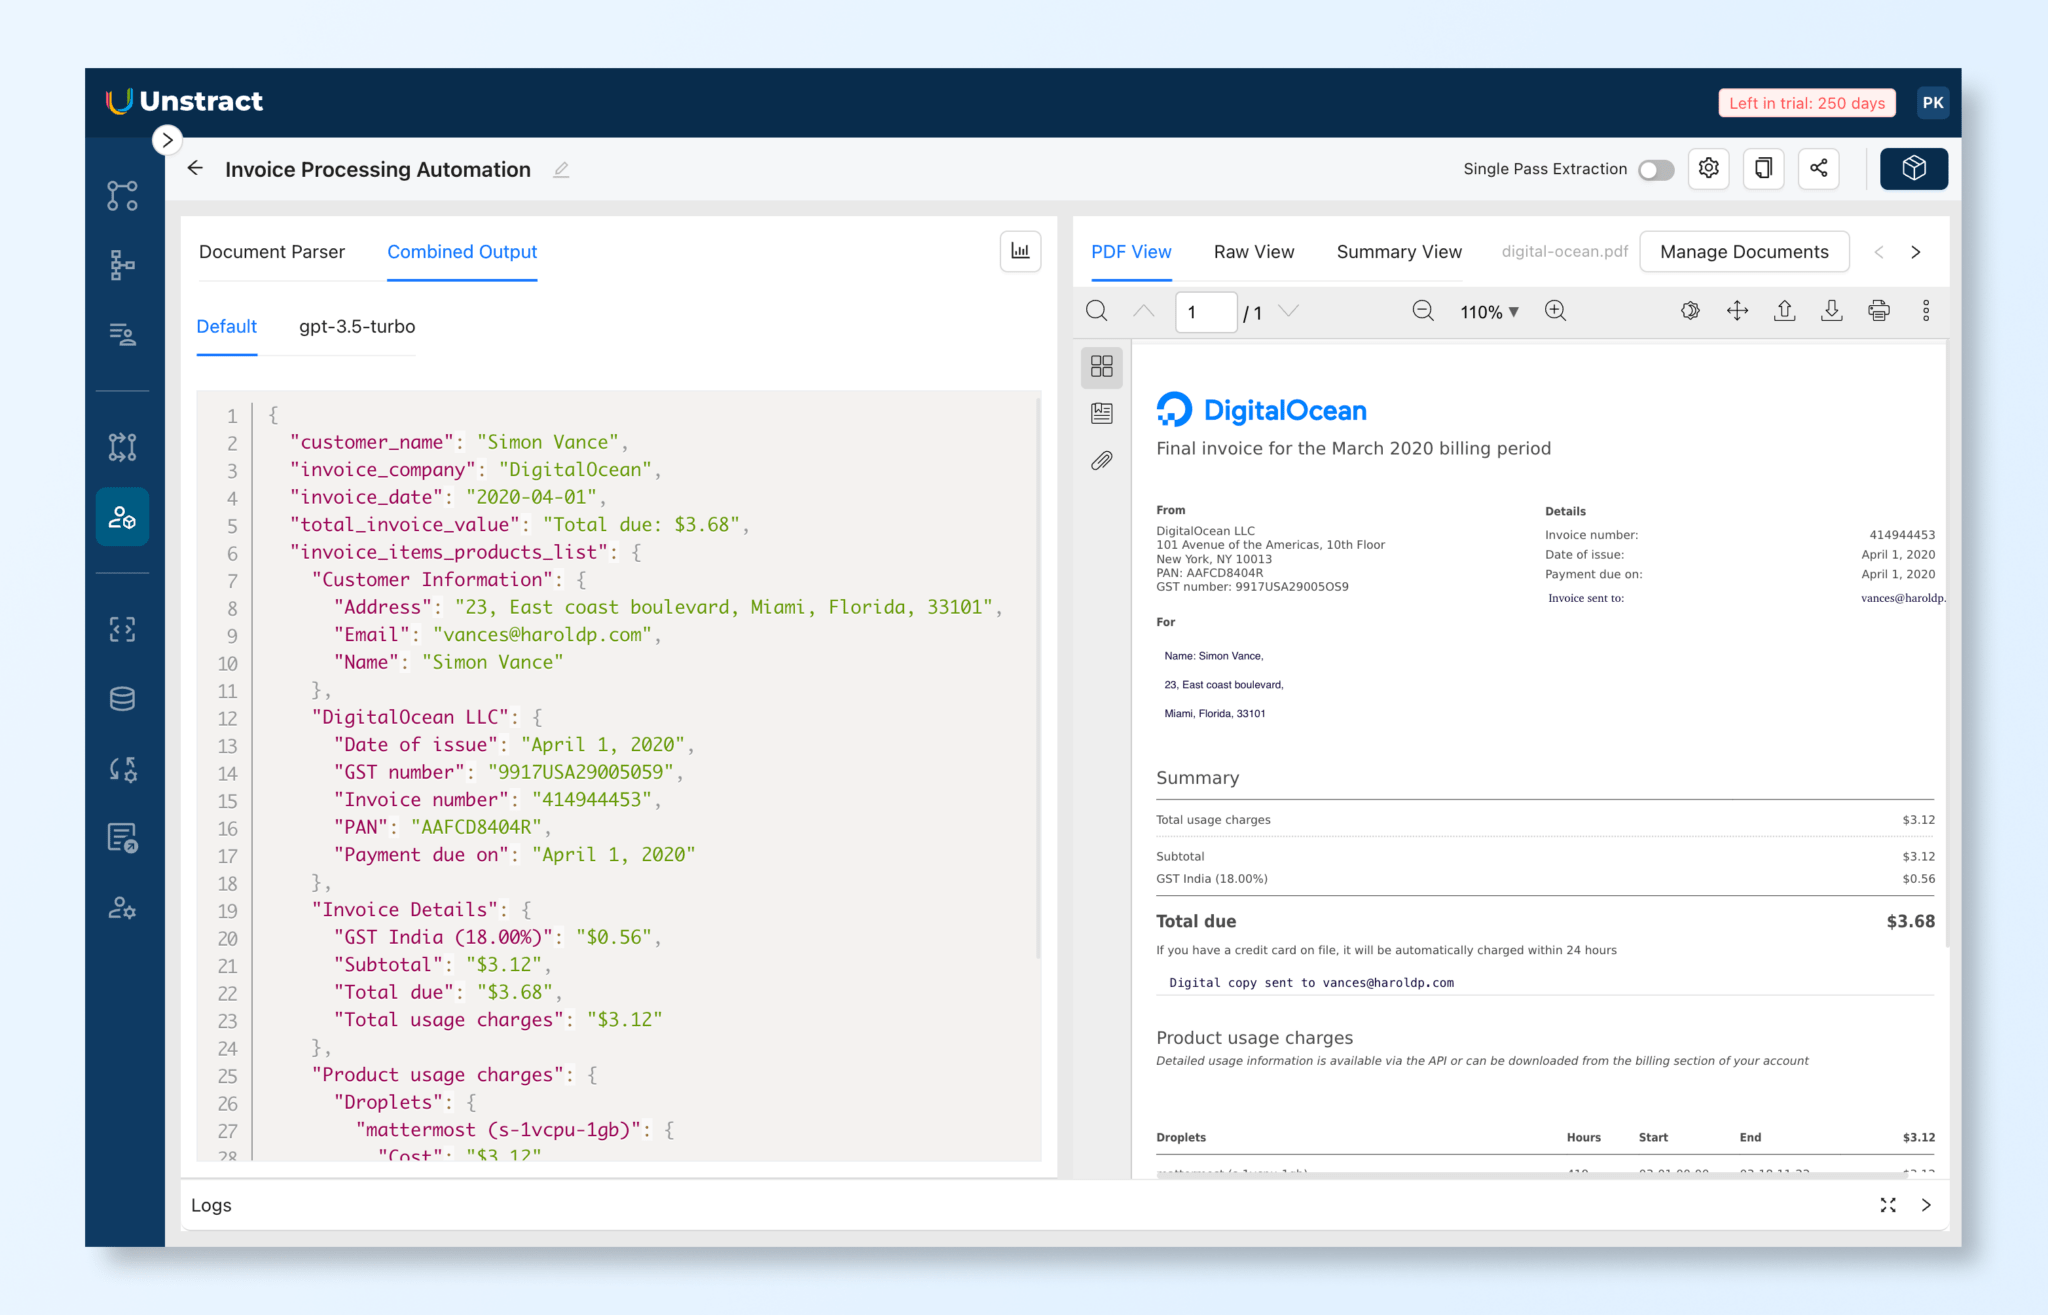Select the database icon in the left sidebar
This screenshot has height=1315, width=2048.
(122, 698)
